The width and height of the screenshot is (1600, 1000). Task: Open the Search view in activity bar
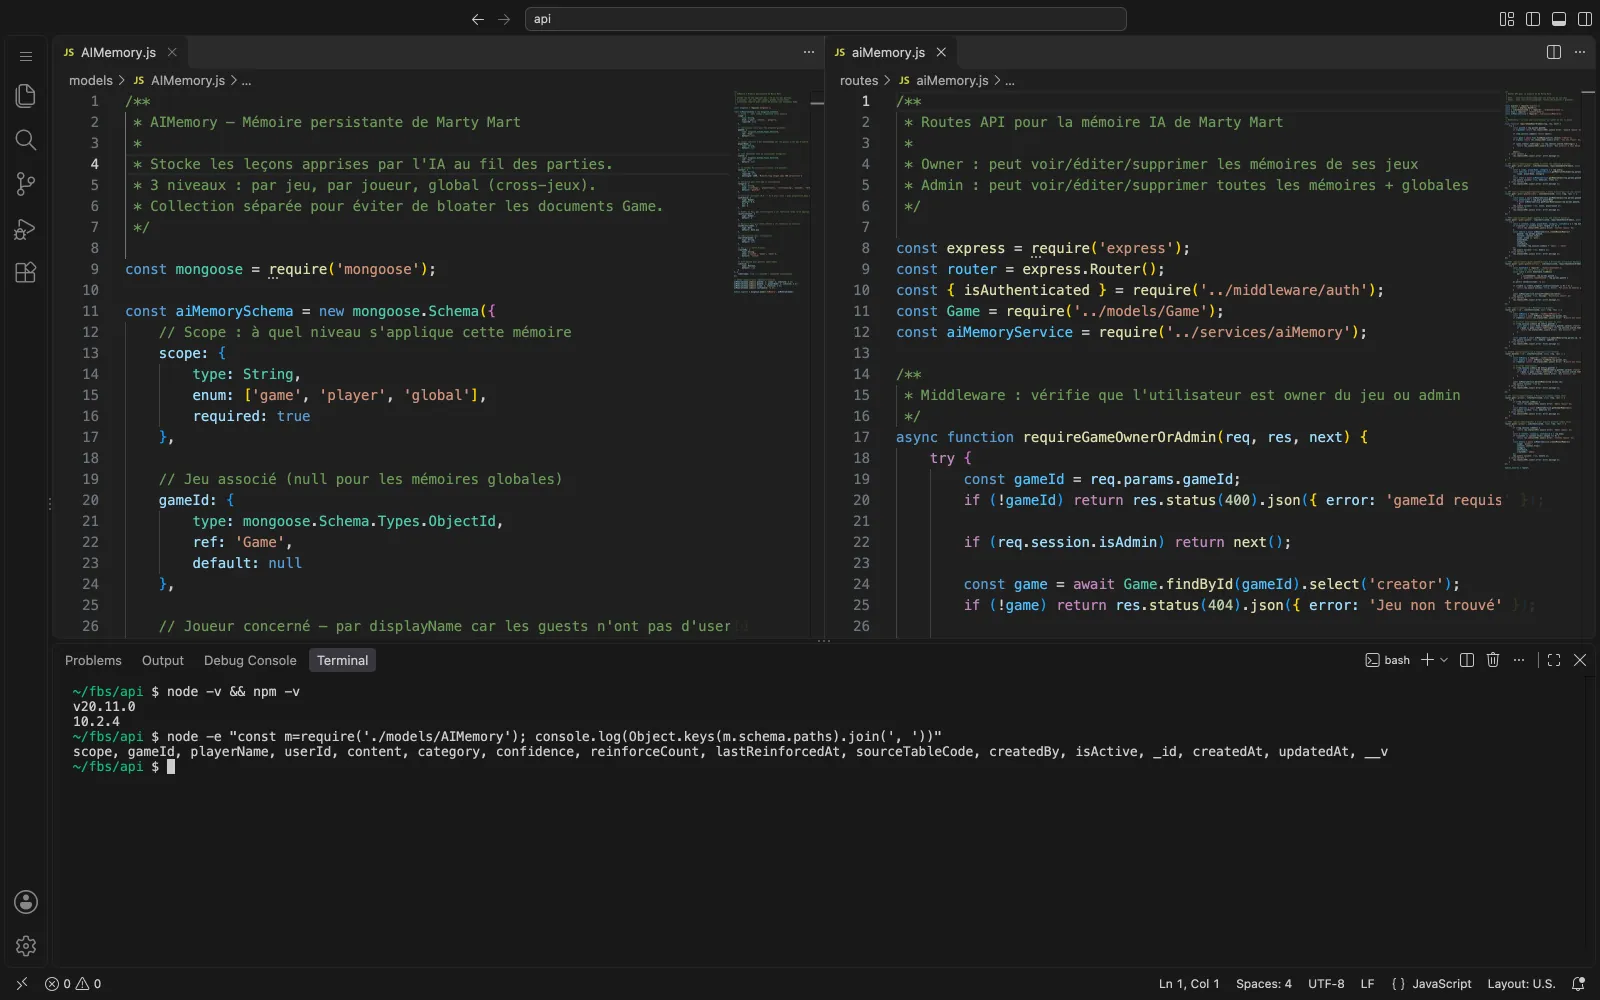[26, 140]
